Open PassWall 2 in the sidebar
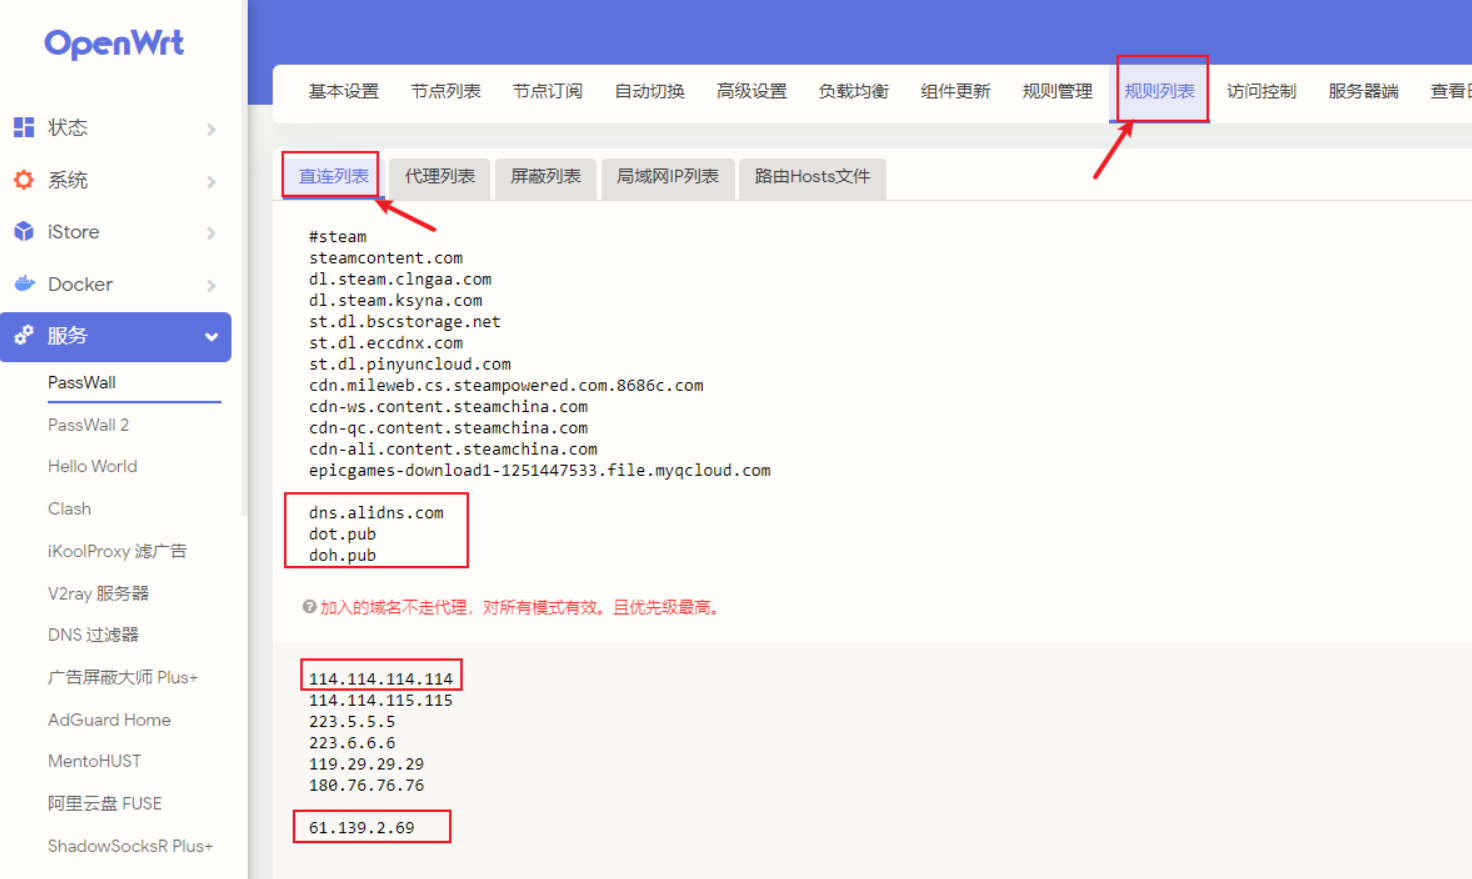 (x=89, y=425)
